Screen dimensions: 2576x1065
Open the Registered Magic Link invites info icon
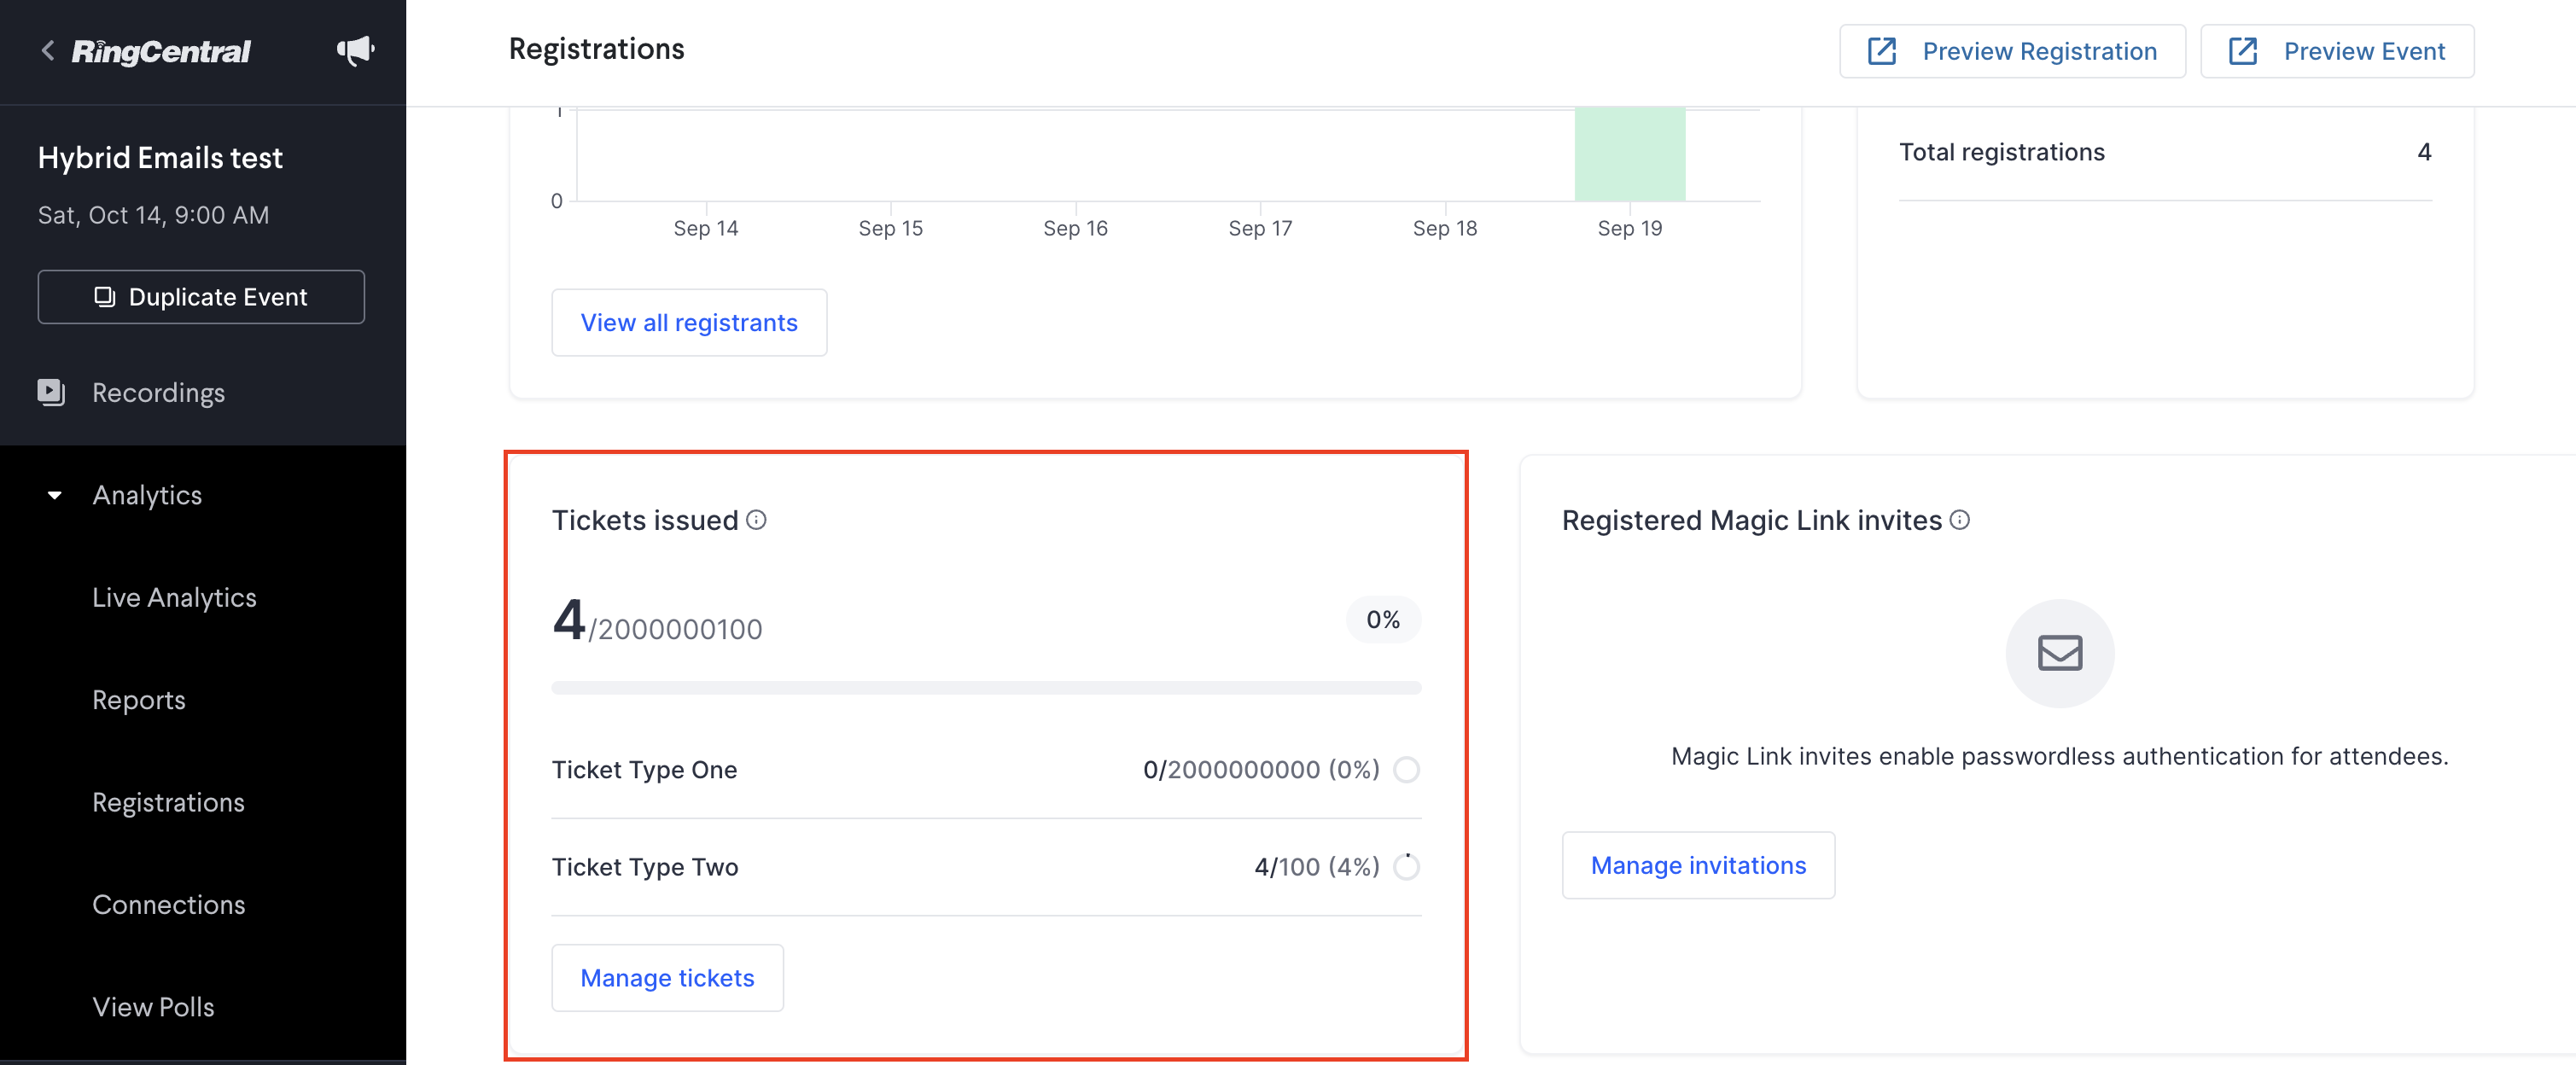point(1960,520)
